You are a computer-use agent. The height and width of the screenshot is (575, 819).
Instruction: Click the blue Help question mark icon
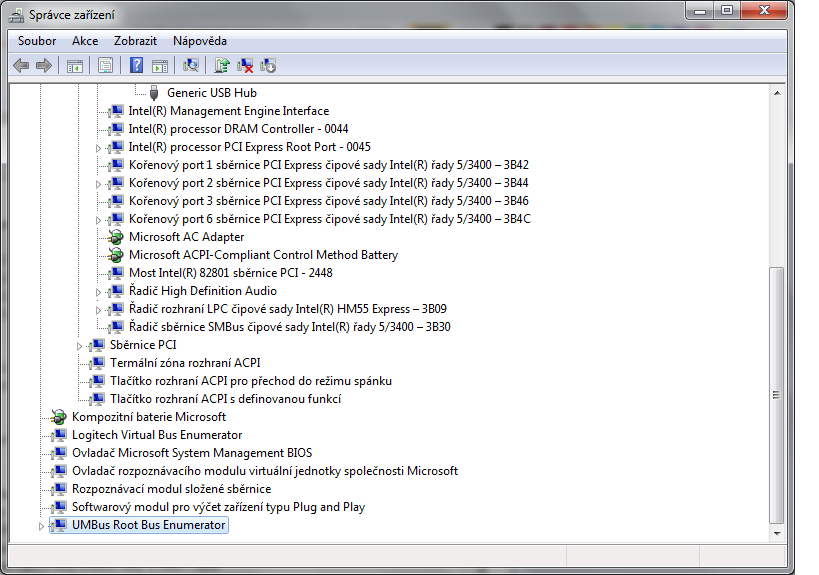coord(136,65)
